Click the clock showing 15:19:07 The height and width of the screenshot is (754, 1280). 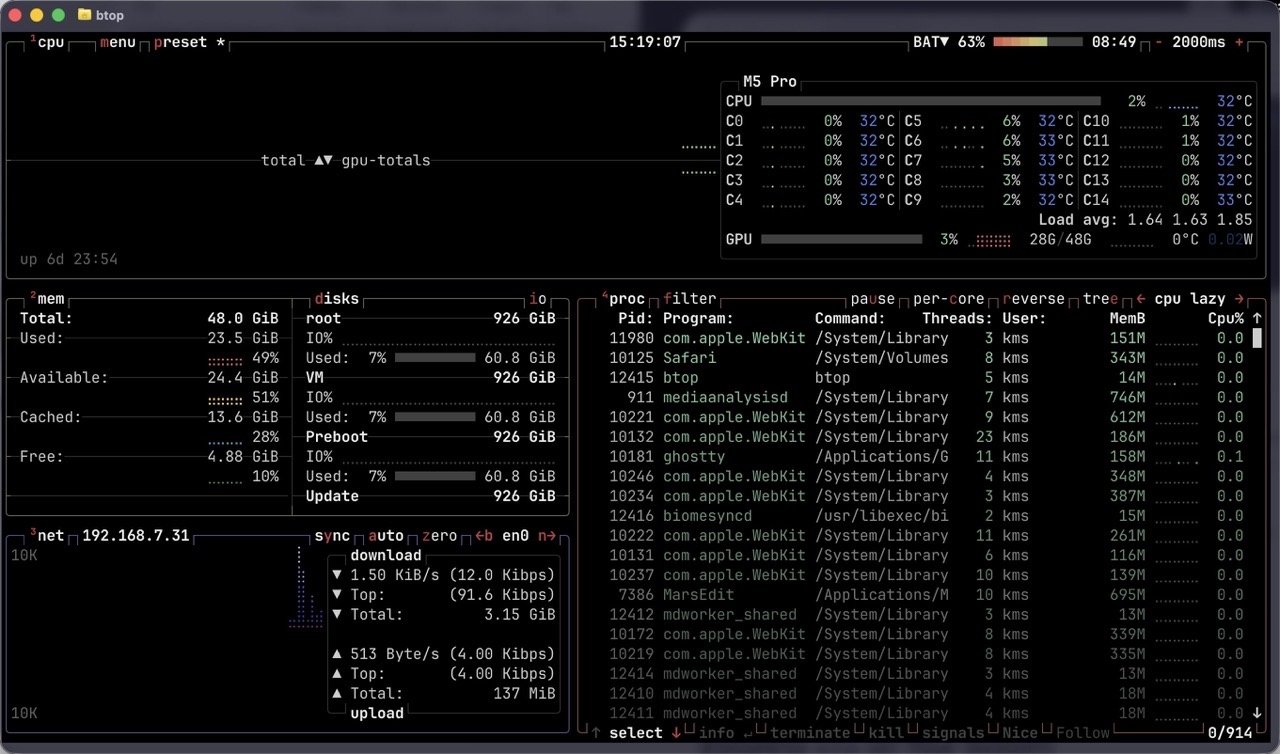645,43
